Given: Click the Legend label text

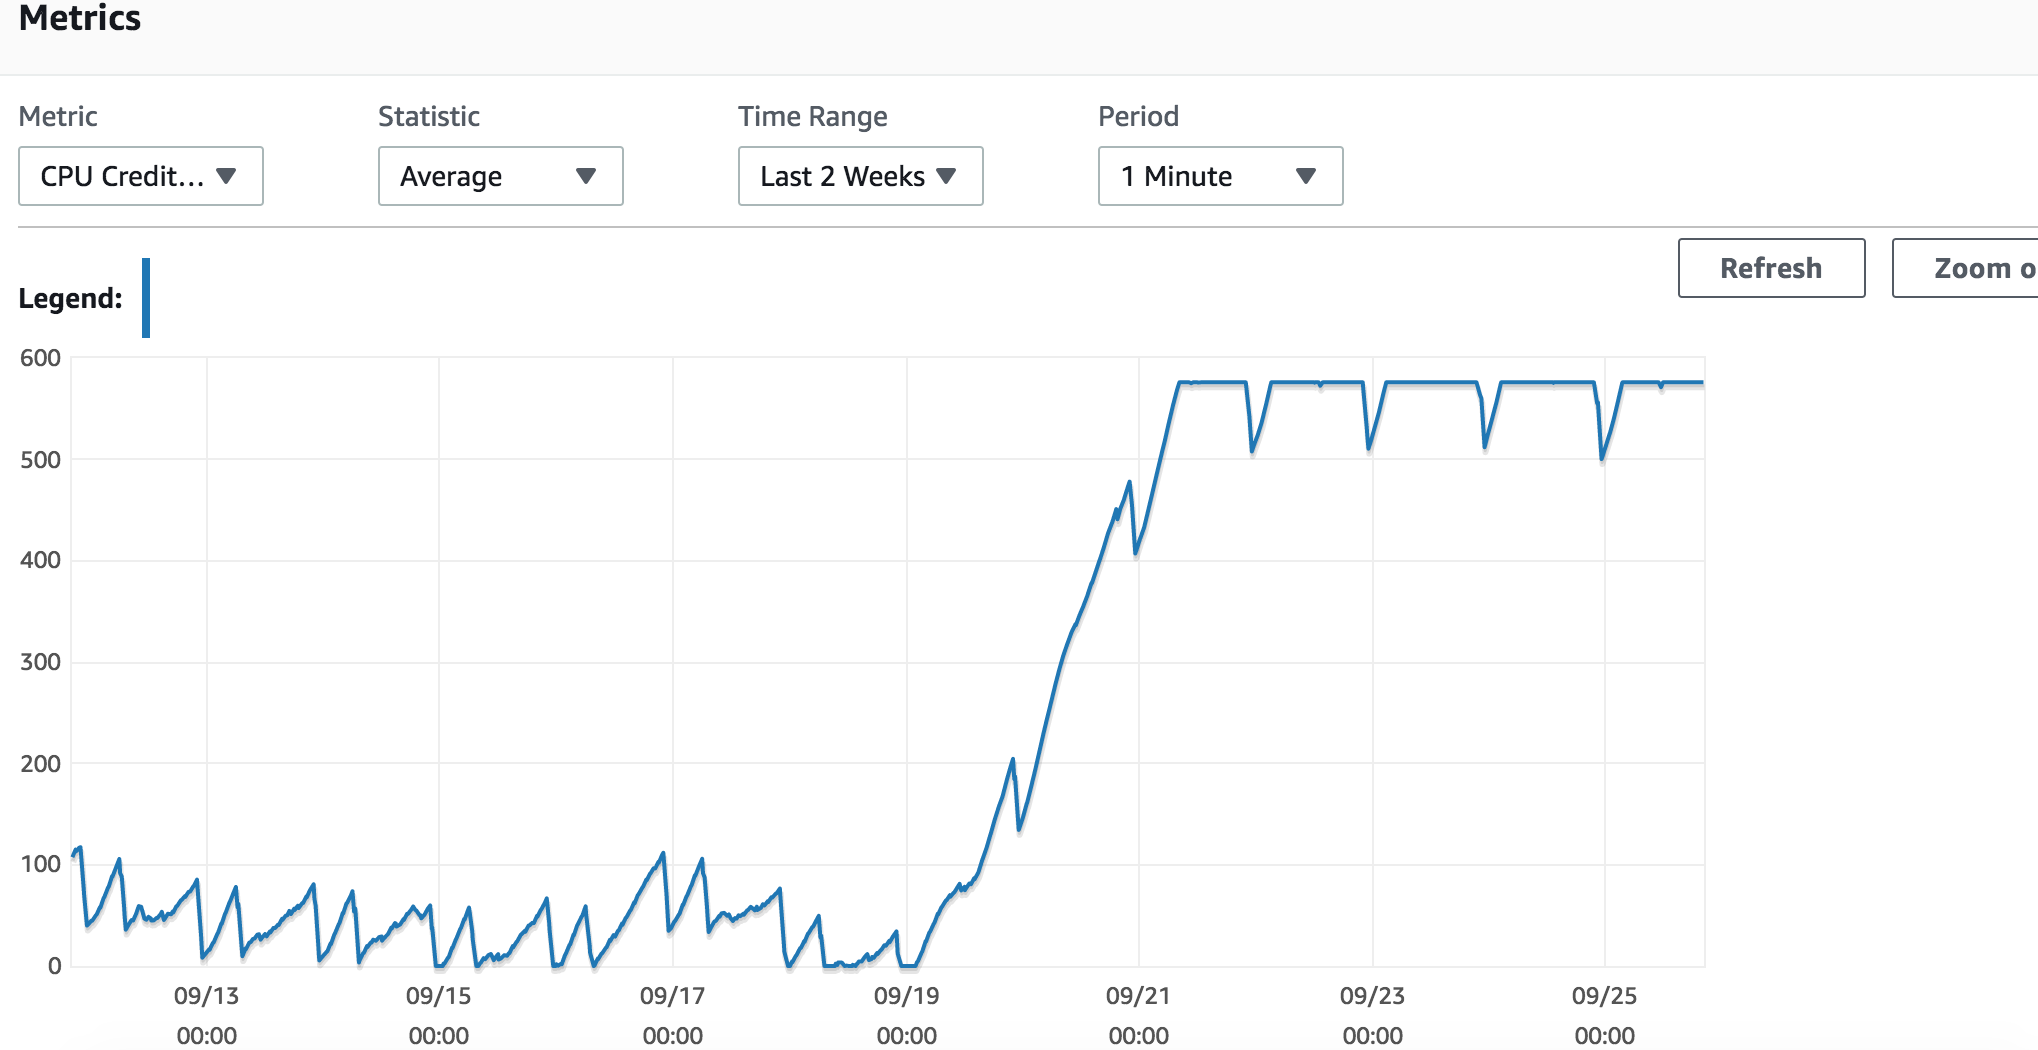Looking at the screenshot, I should point(69,298).
